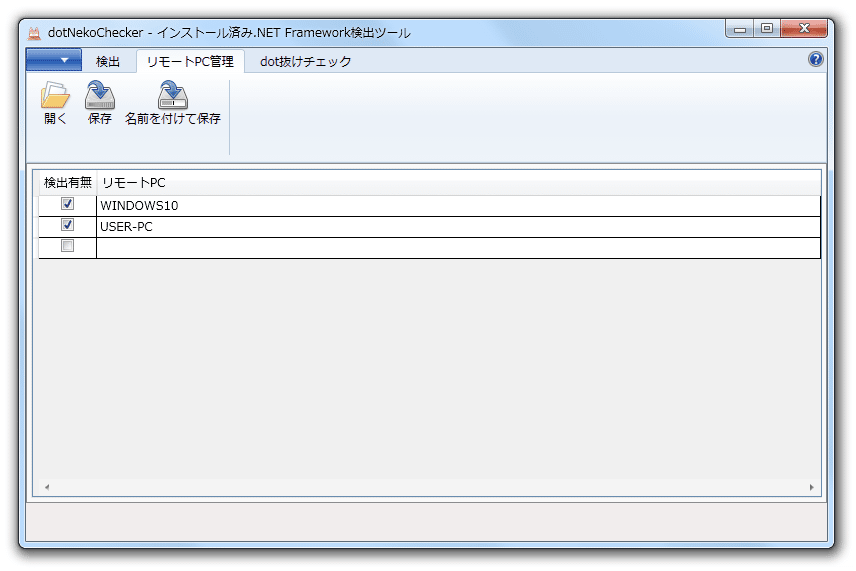
Task: Select the WINDOWS10 cell
Action: [459, 206]
